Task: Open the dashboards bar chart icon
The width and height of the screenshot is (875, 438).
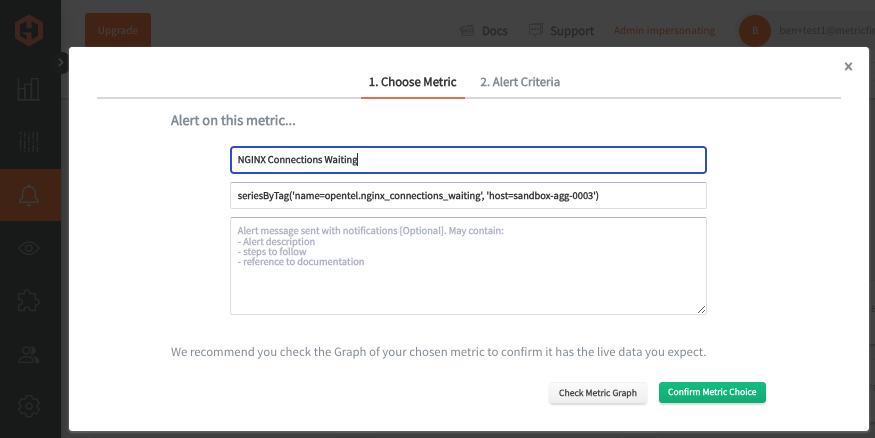Action: [28, 89]
